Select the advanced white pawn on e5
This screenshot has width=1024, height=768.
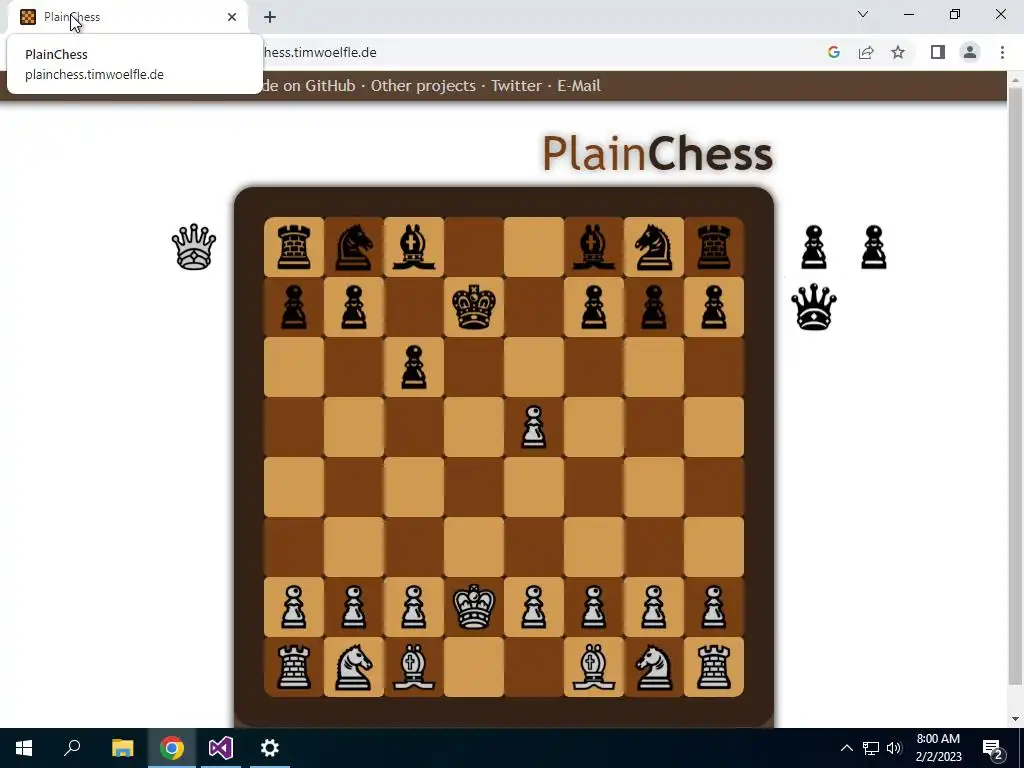tap(534, 427)
